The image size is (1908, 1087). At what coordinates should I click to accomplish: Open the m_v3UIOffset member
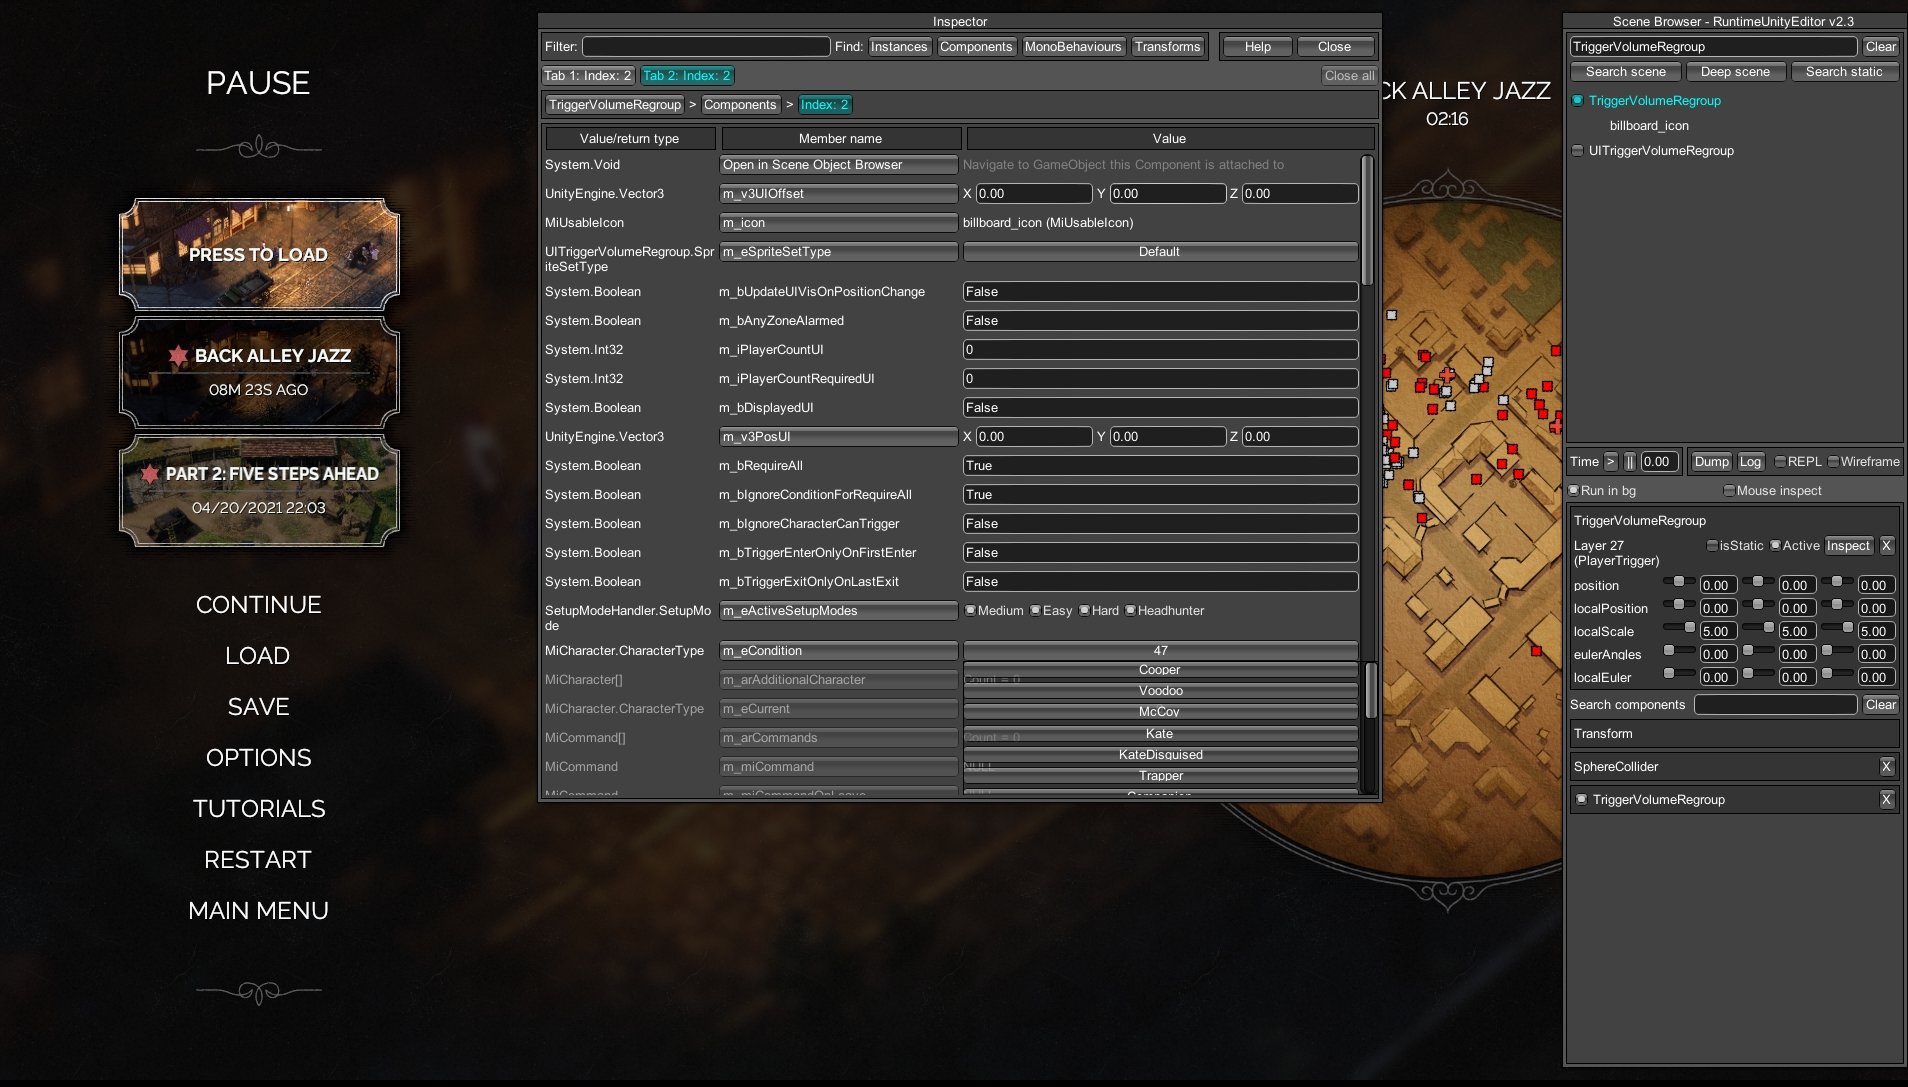click(x=838, y=193)
